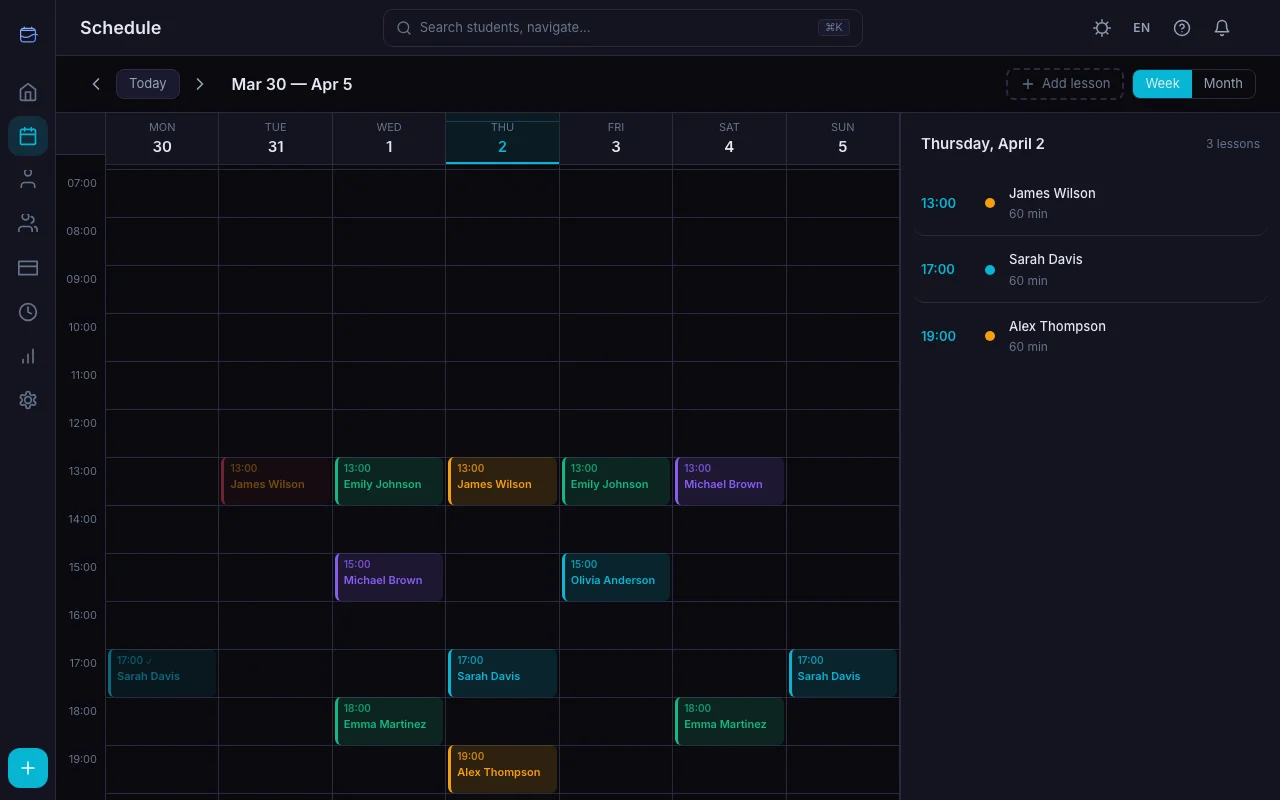Open Wednesday 15:00 Michael Brown lesson

point(389,577)
